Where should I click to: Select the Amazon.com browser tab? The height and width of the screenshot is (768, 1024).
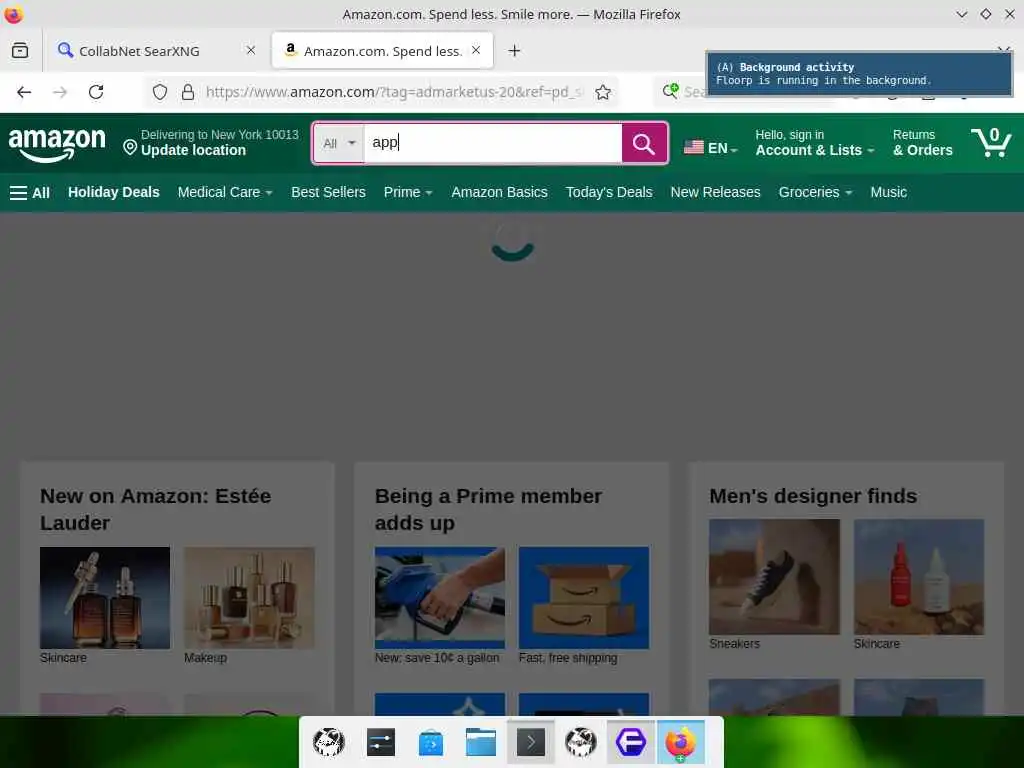[x=383, y=50]
